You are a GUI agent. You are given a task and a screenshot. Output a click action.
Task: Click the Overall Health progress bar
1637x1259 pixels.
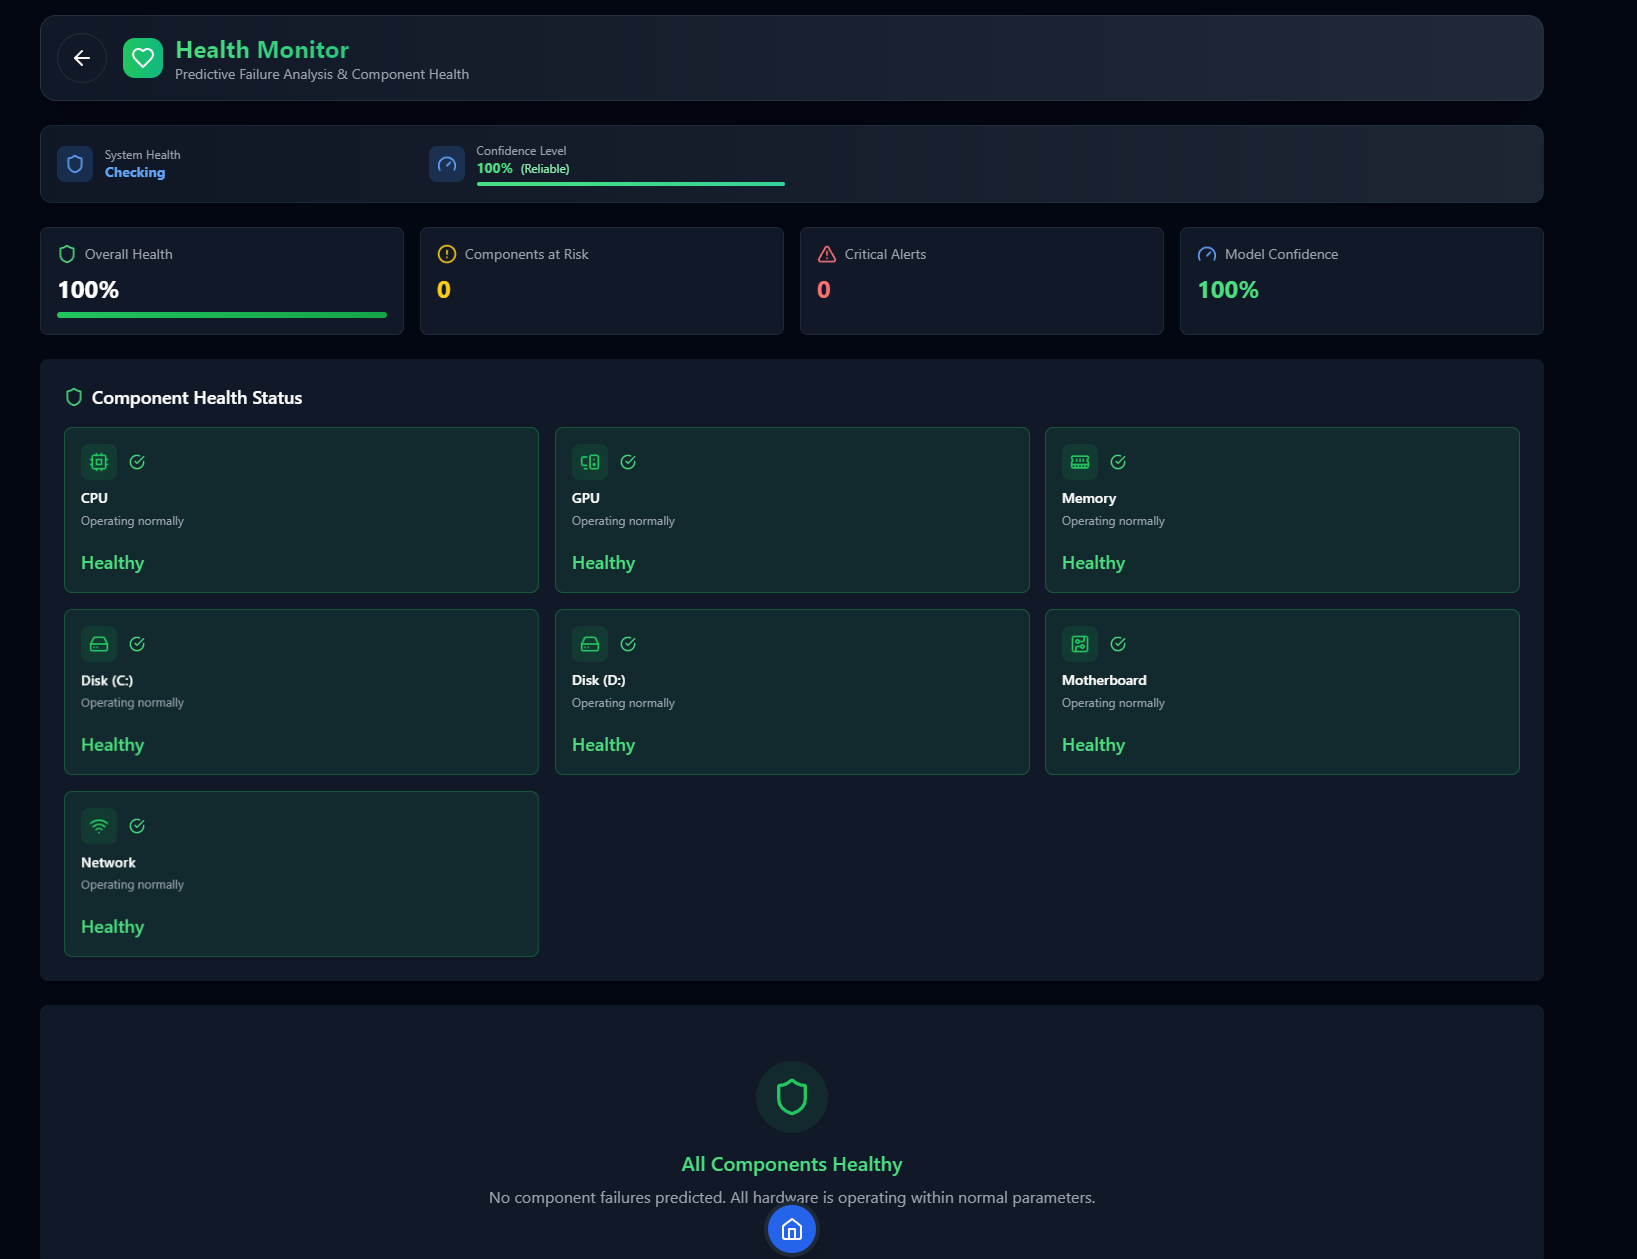tap(222, 315)
